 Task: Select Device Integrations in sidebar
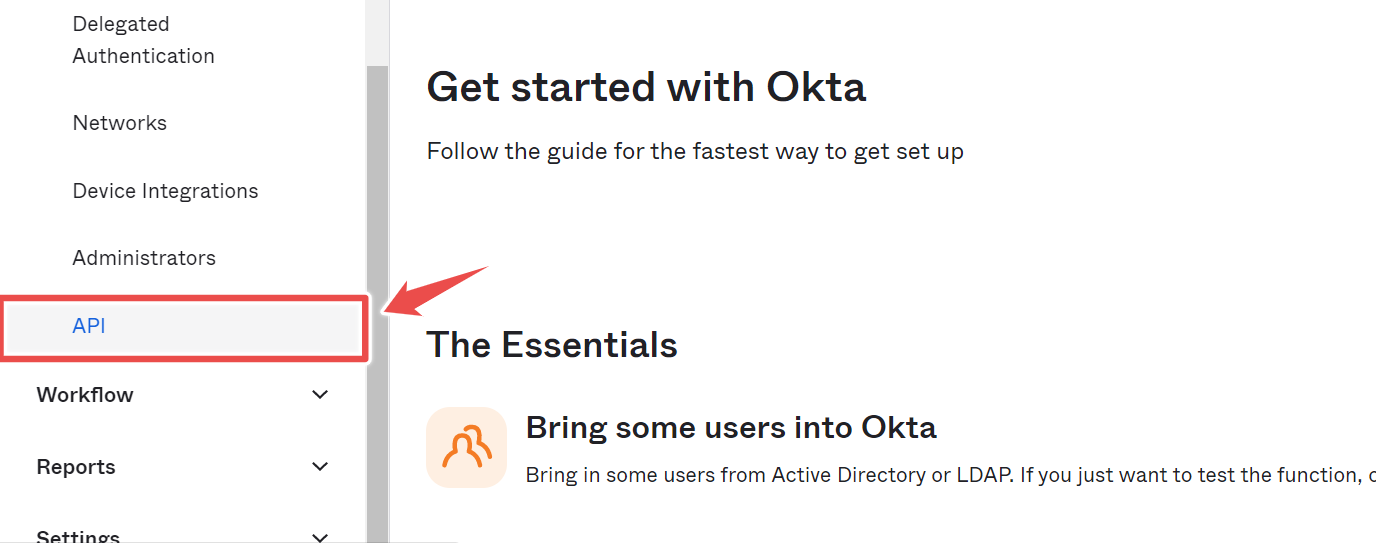point(166,191)
